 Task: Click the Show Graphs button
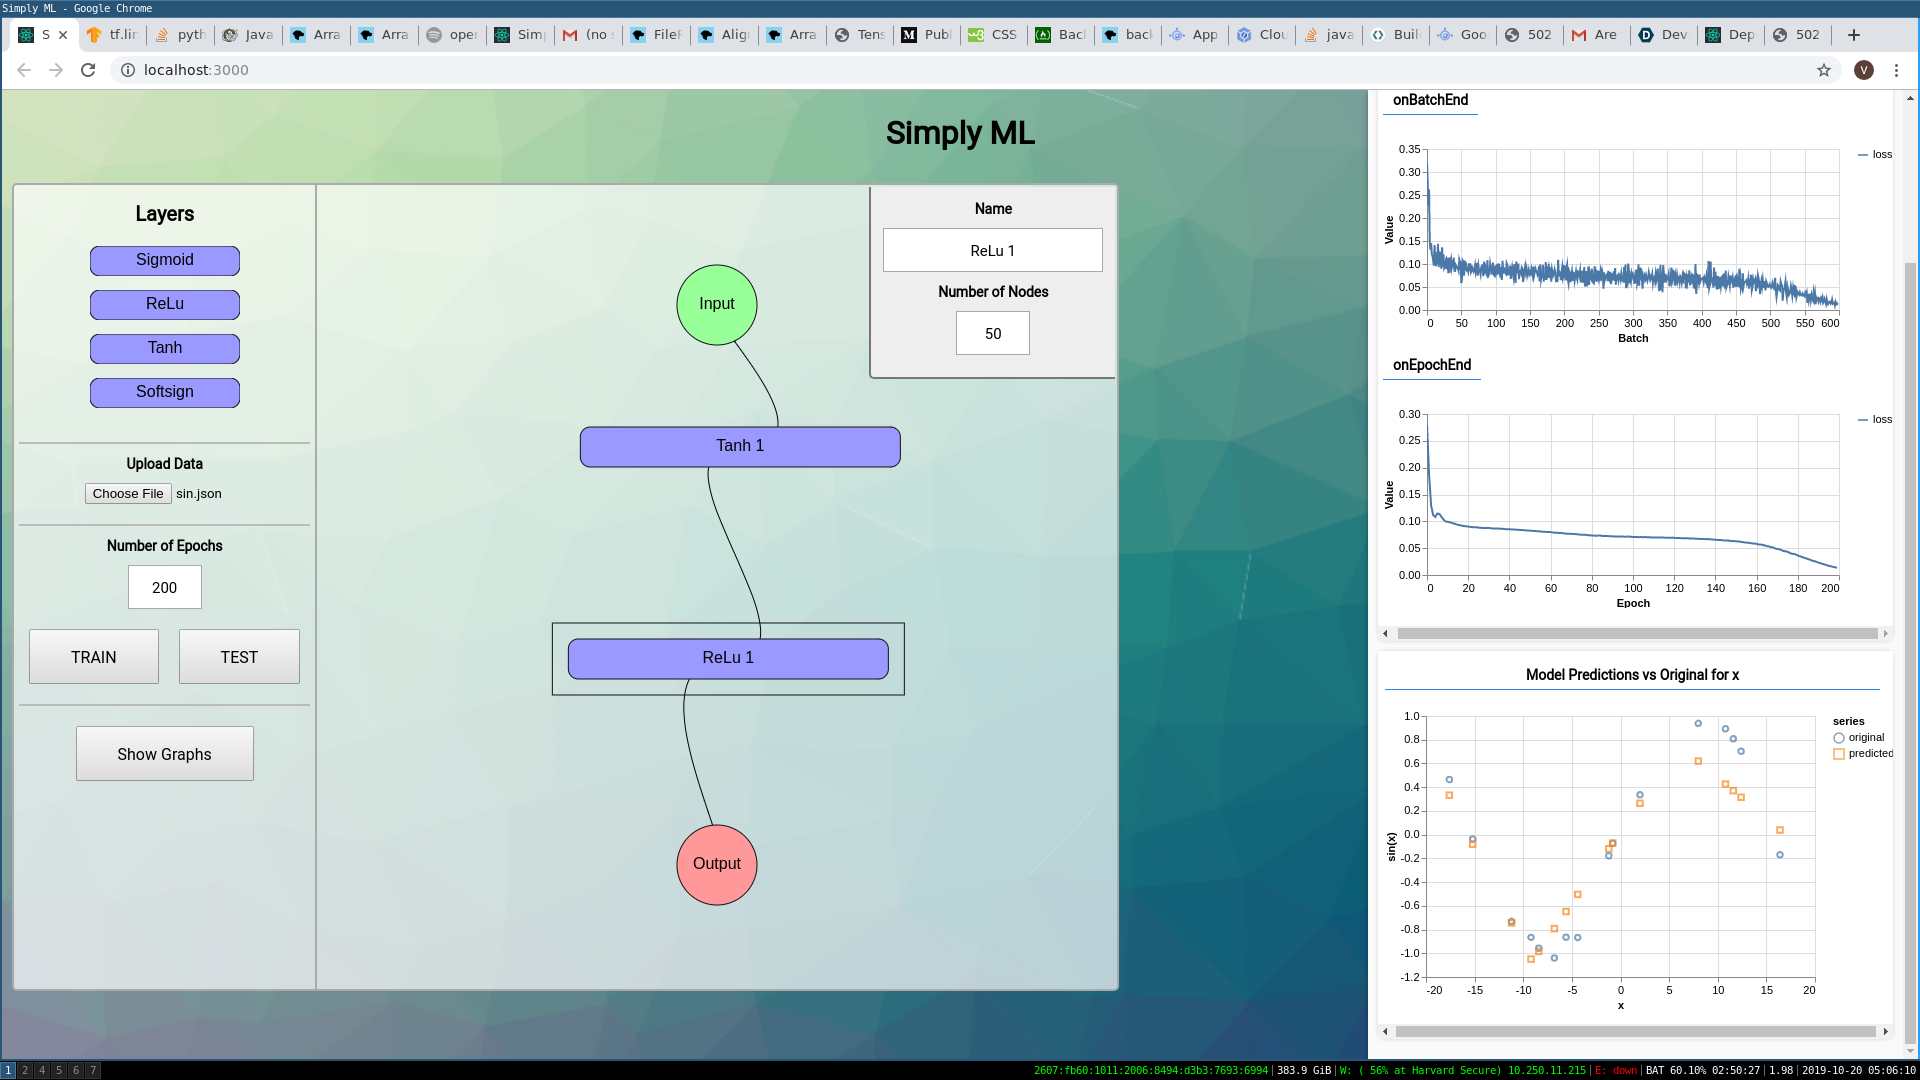(165, 754)
